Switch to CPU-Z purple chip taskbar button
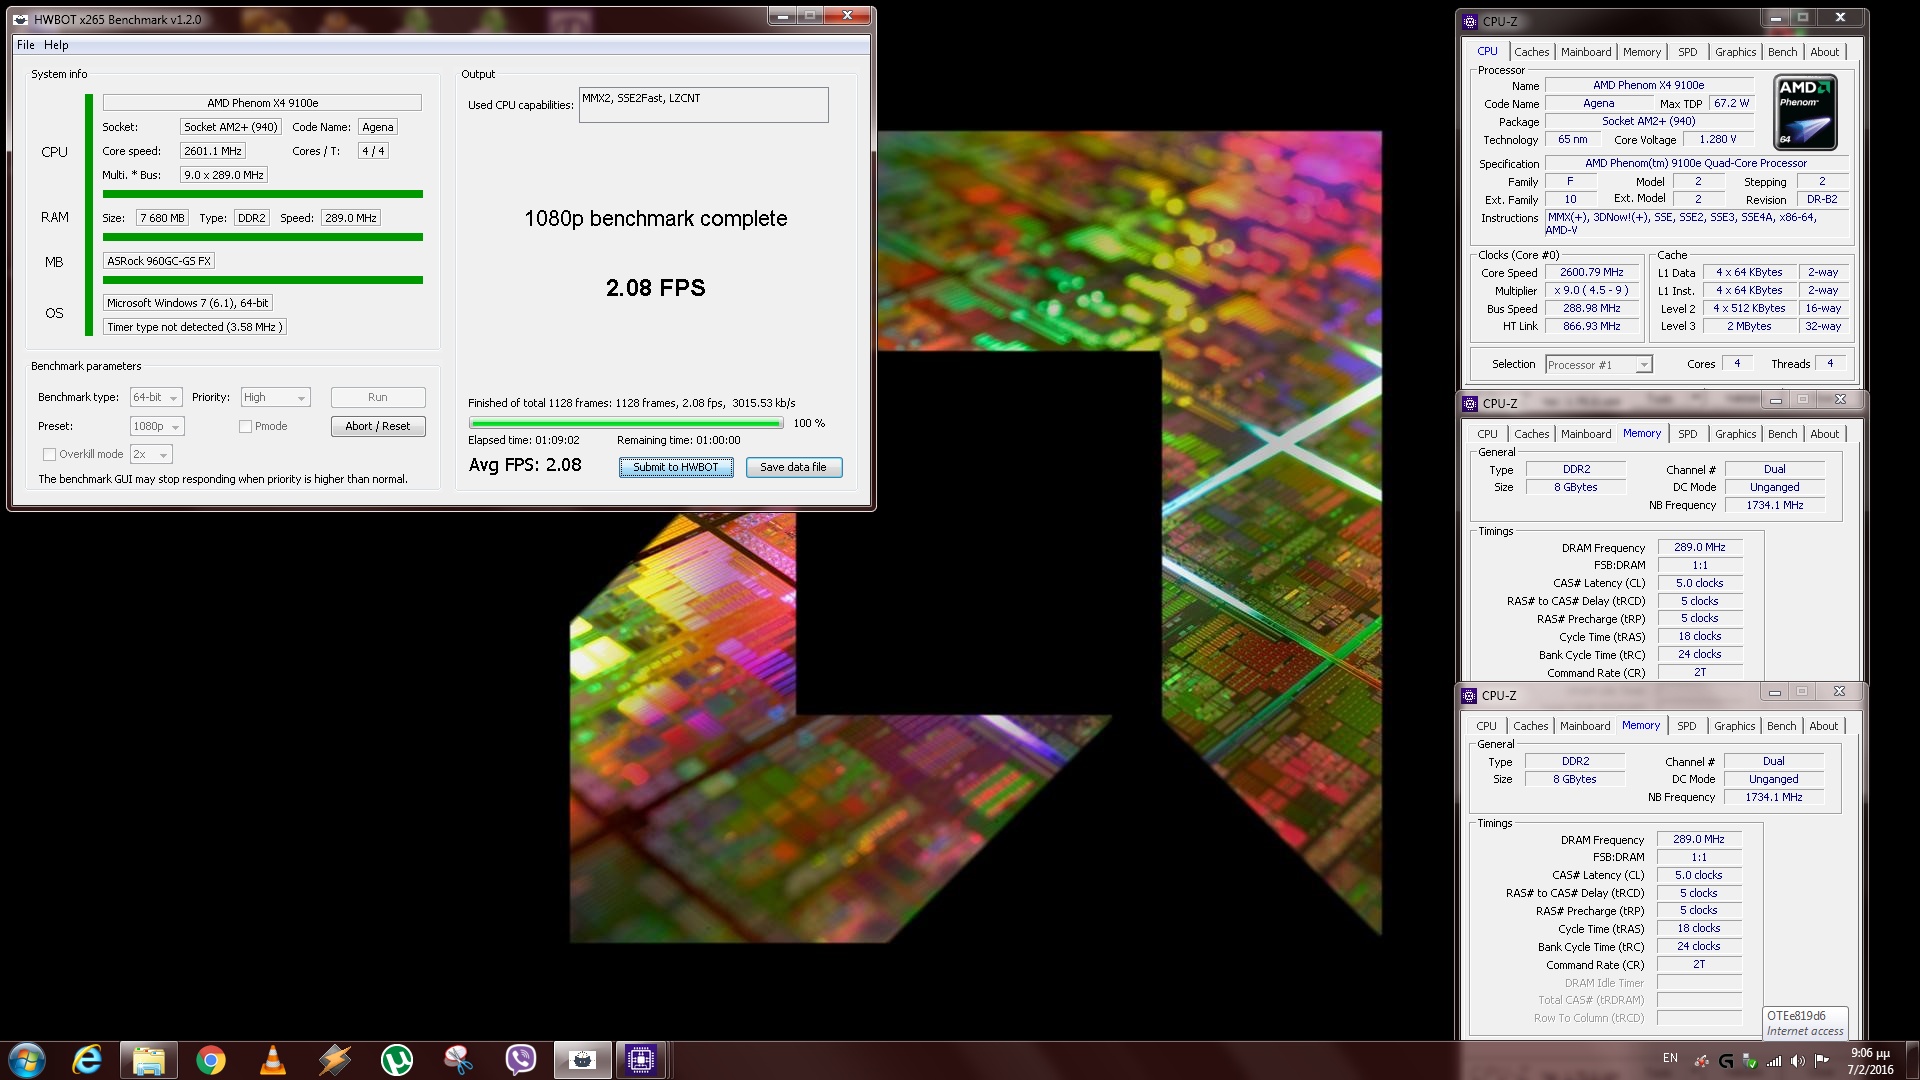Image resolution: width=1920 pixels, height=1080 pixels. pyautogui.click(x=641, y=1059)
